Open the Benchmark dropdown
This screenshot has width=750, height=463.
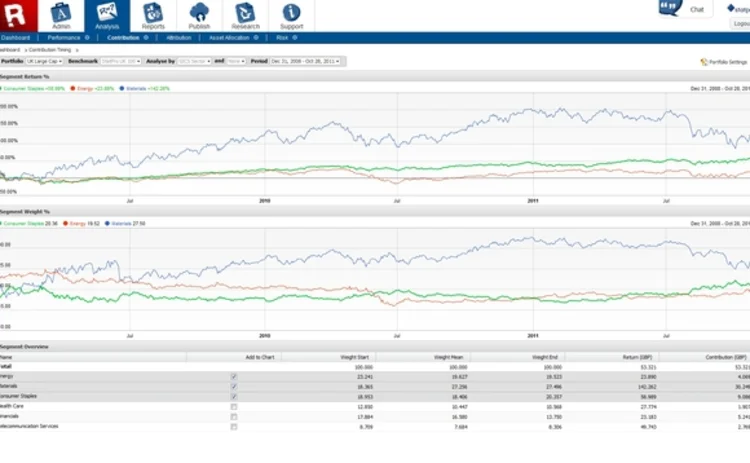tap(121, 61)
